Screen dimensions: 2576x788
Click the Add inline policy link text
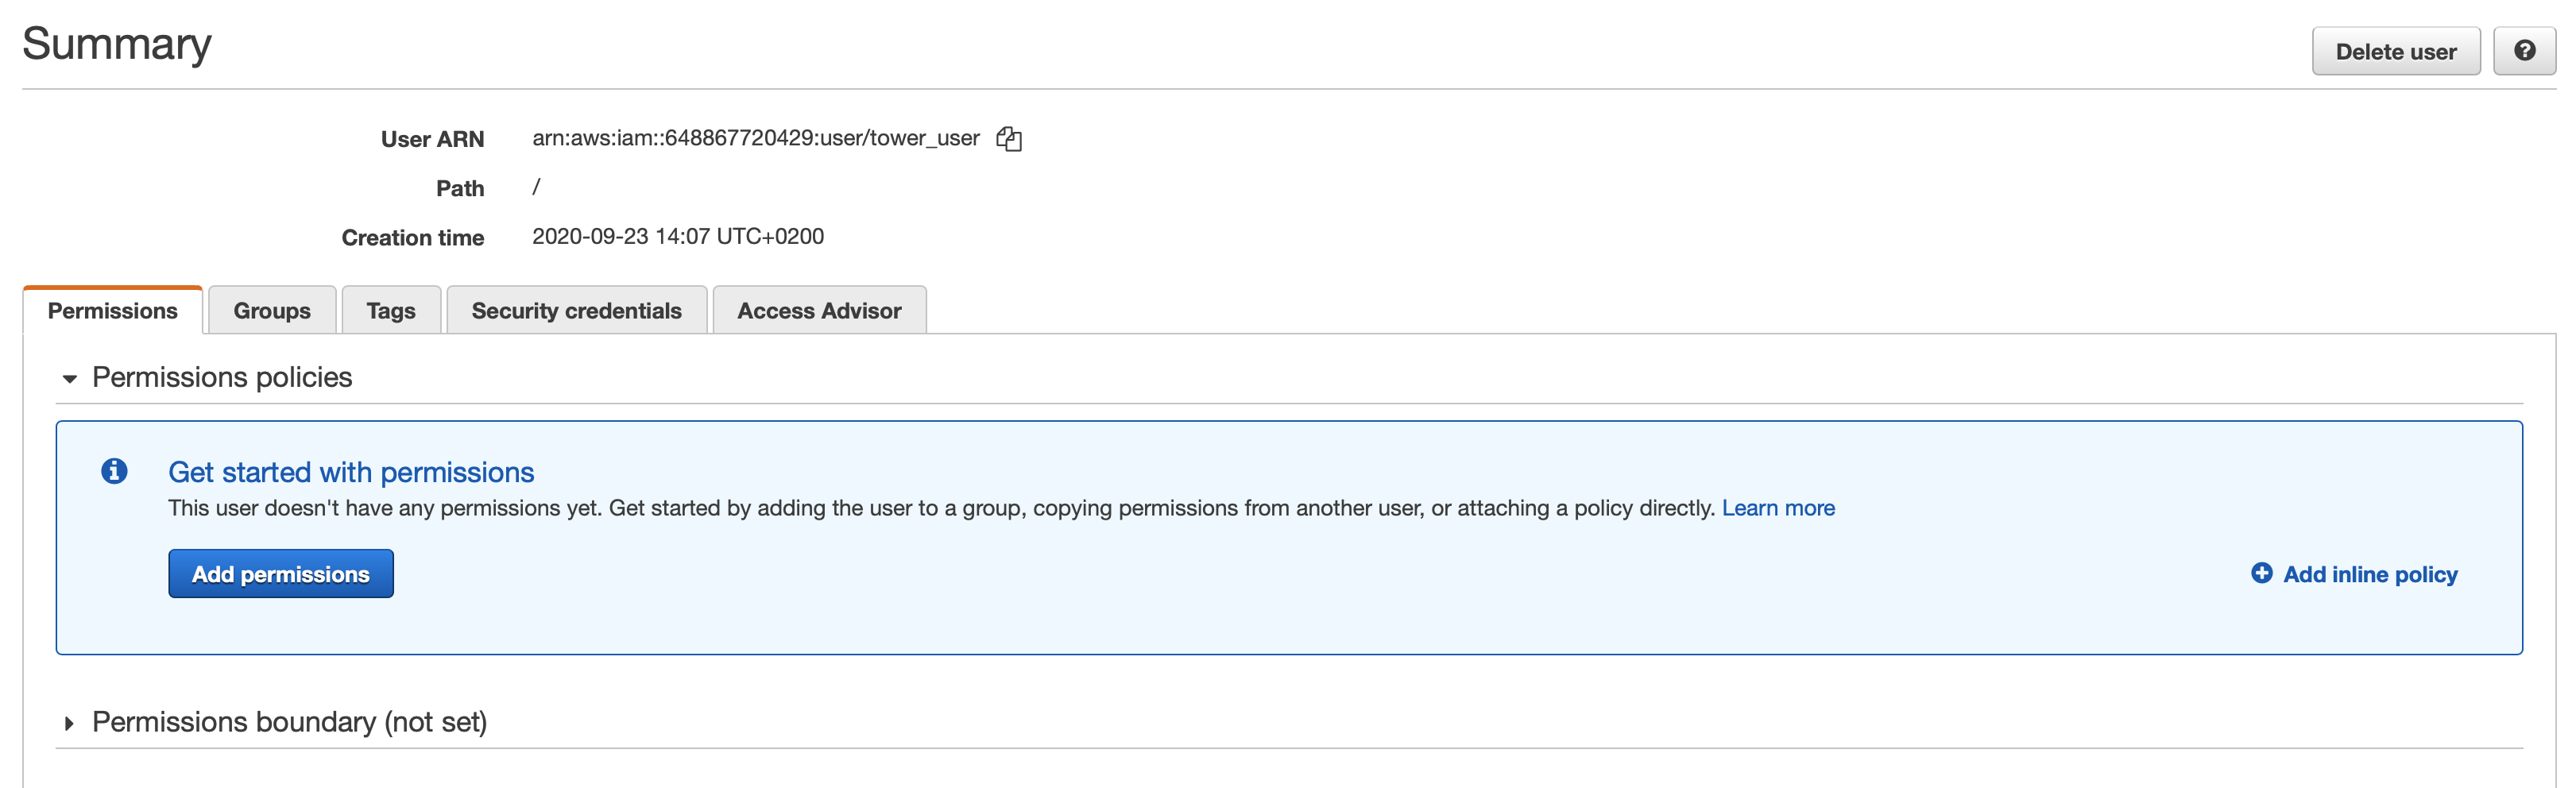[x=2369, y=574]
